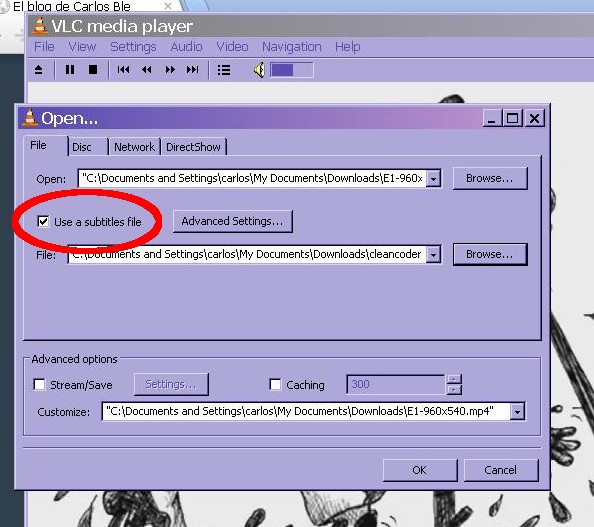Image resolution: width=594 pixels, height=527 pixels.
Task: Maximize the Open dialog
Action: tap(513, 119)
